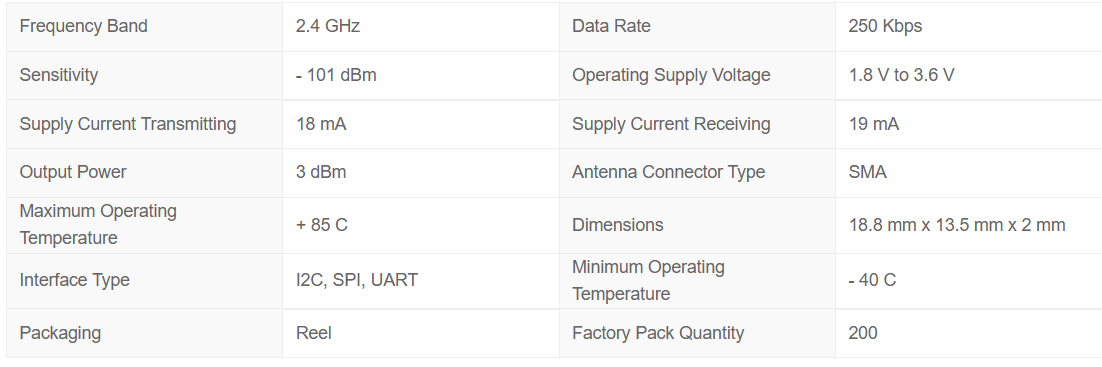Select Factory Pack Quantity value 200
This screenshot has height=367, width=1102.
(862, 333)
